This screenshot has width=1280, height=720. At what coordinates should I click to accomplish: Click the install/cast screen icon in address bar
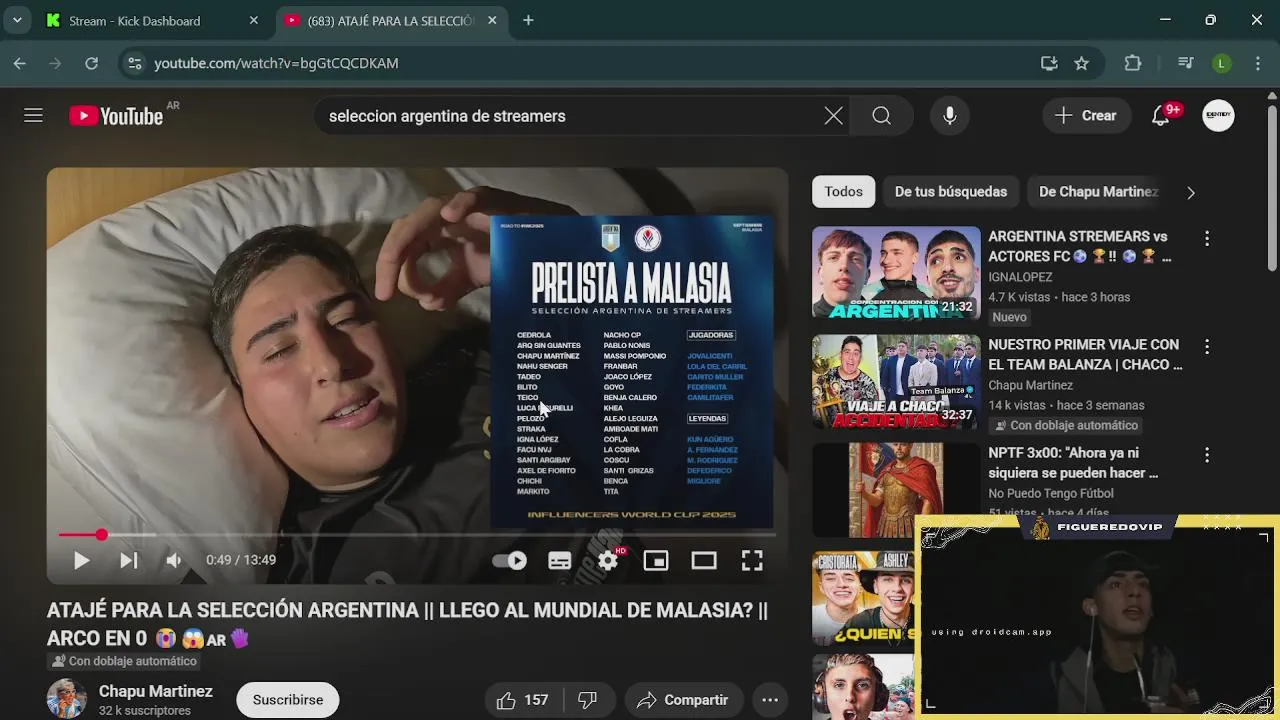(1049, 63)
